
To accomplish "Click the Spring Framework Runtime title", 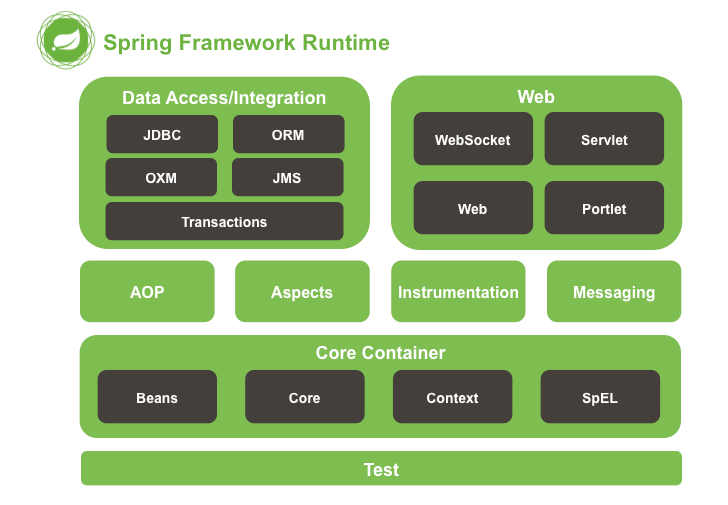I will 246,43.
